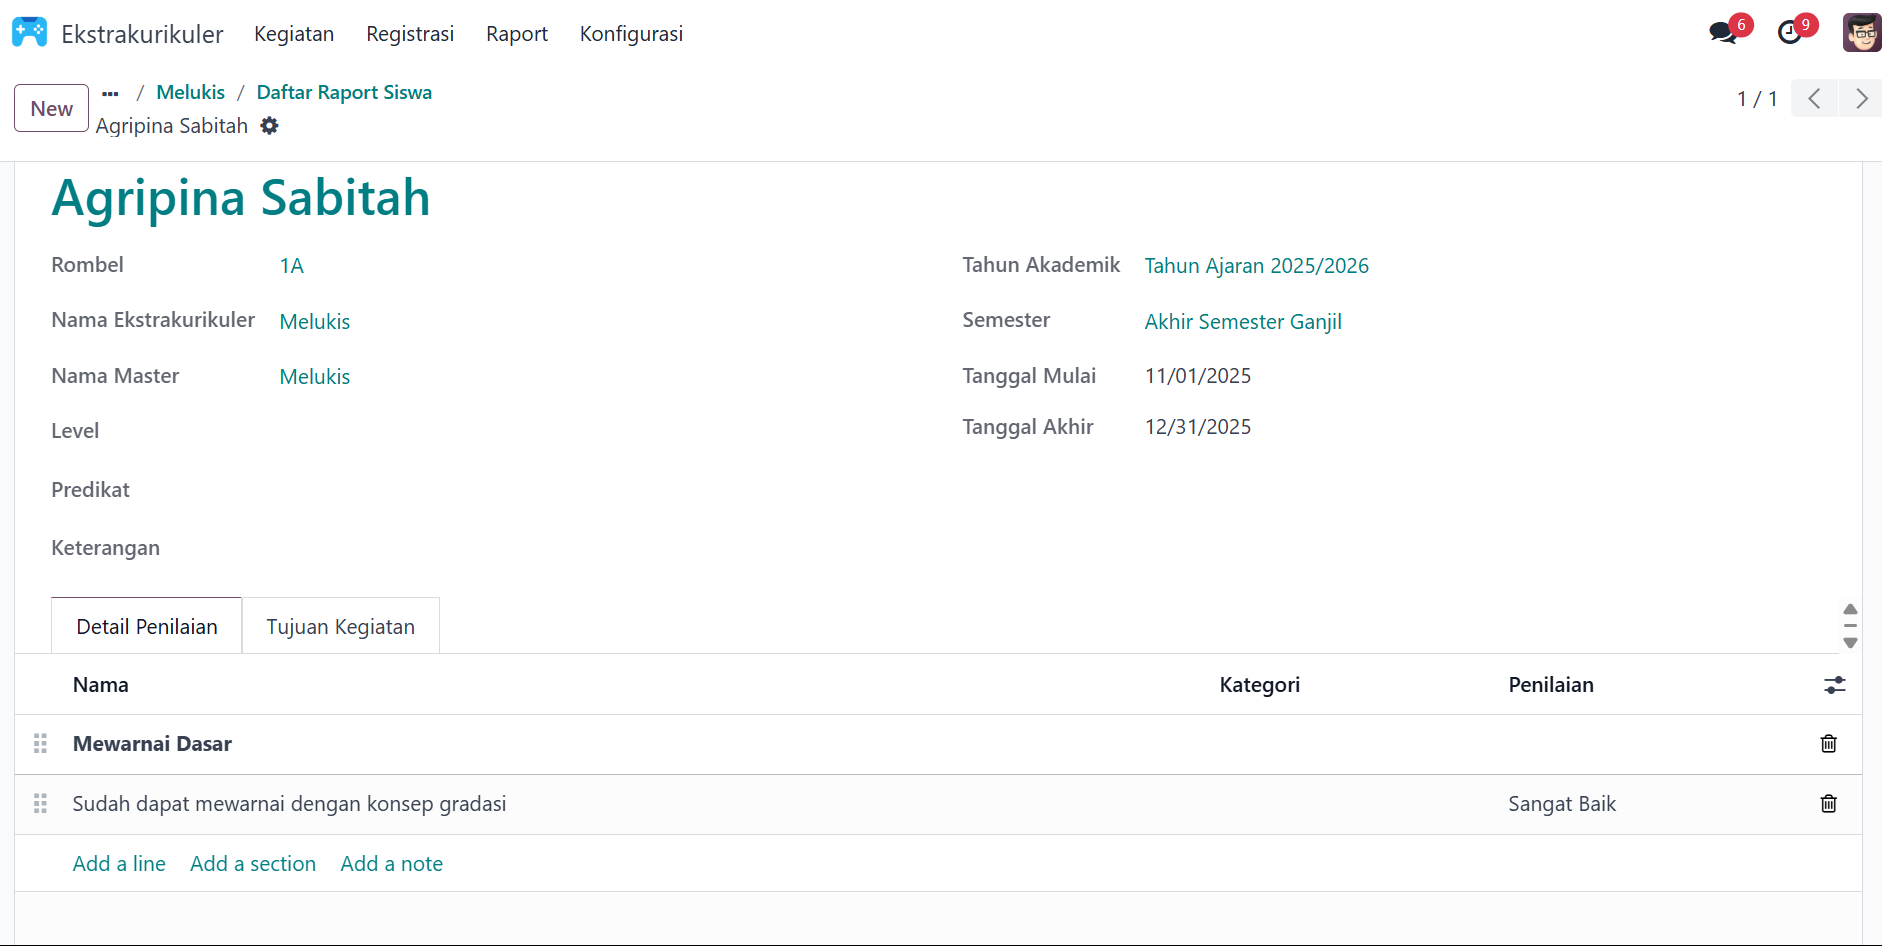The image size is (1882, 946).
Task: Open column settings adjust icon in table
Action: (x=1834, y=685)
